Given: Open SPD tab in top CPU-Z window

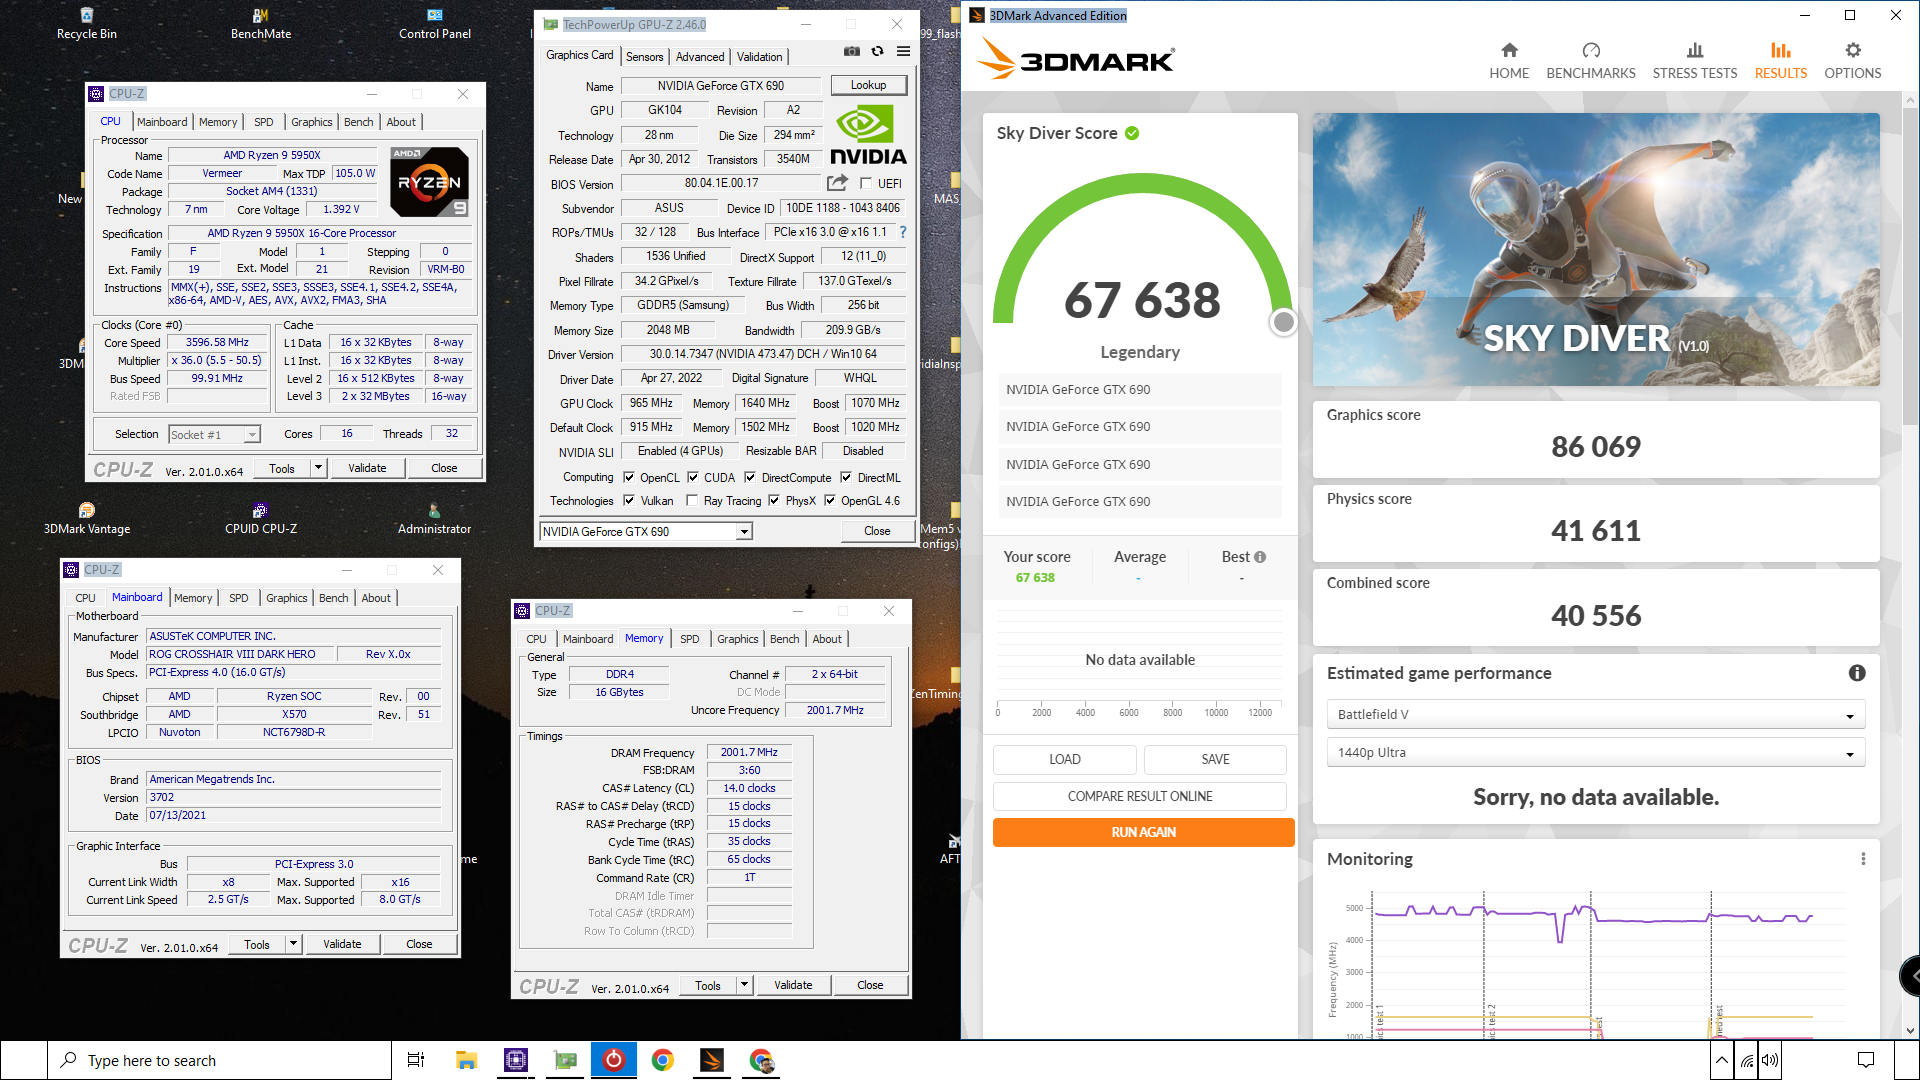Looking at the screenshot, I should (264, 122).
